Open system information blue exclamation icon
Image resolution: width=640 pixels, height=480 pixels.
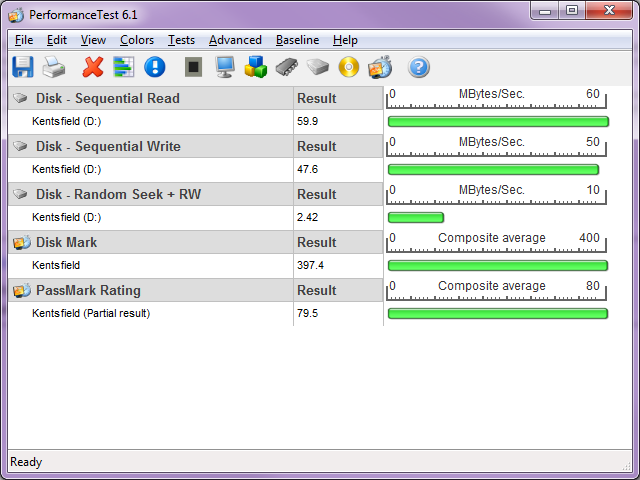155,67
